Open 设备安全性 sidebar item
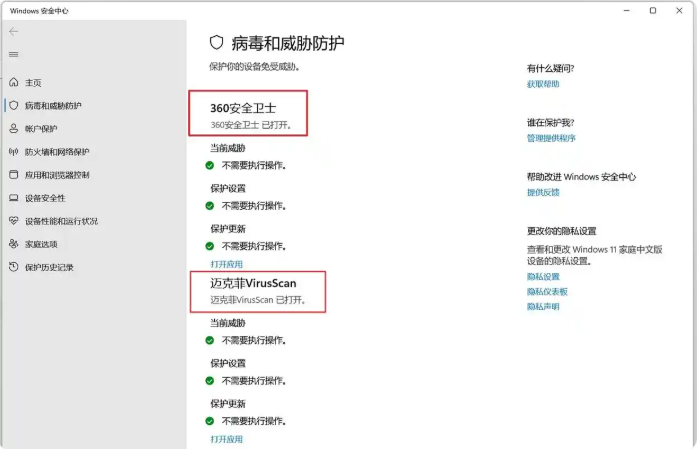Image resolution: width=697 pixels, height=449 pixels. 45,198
